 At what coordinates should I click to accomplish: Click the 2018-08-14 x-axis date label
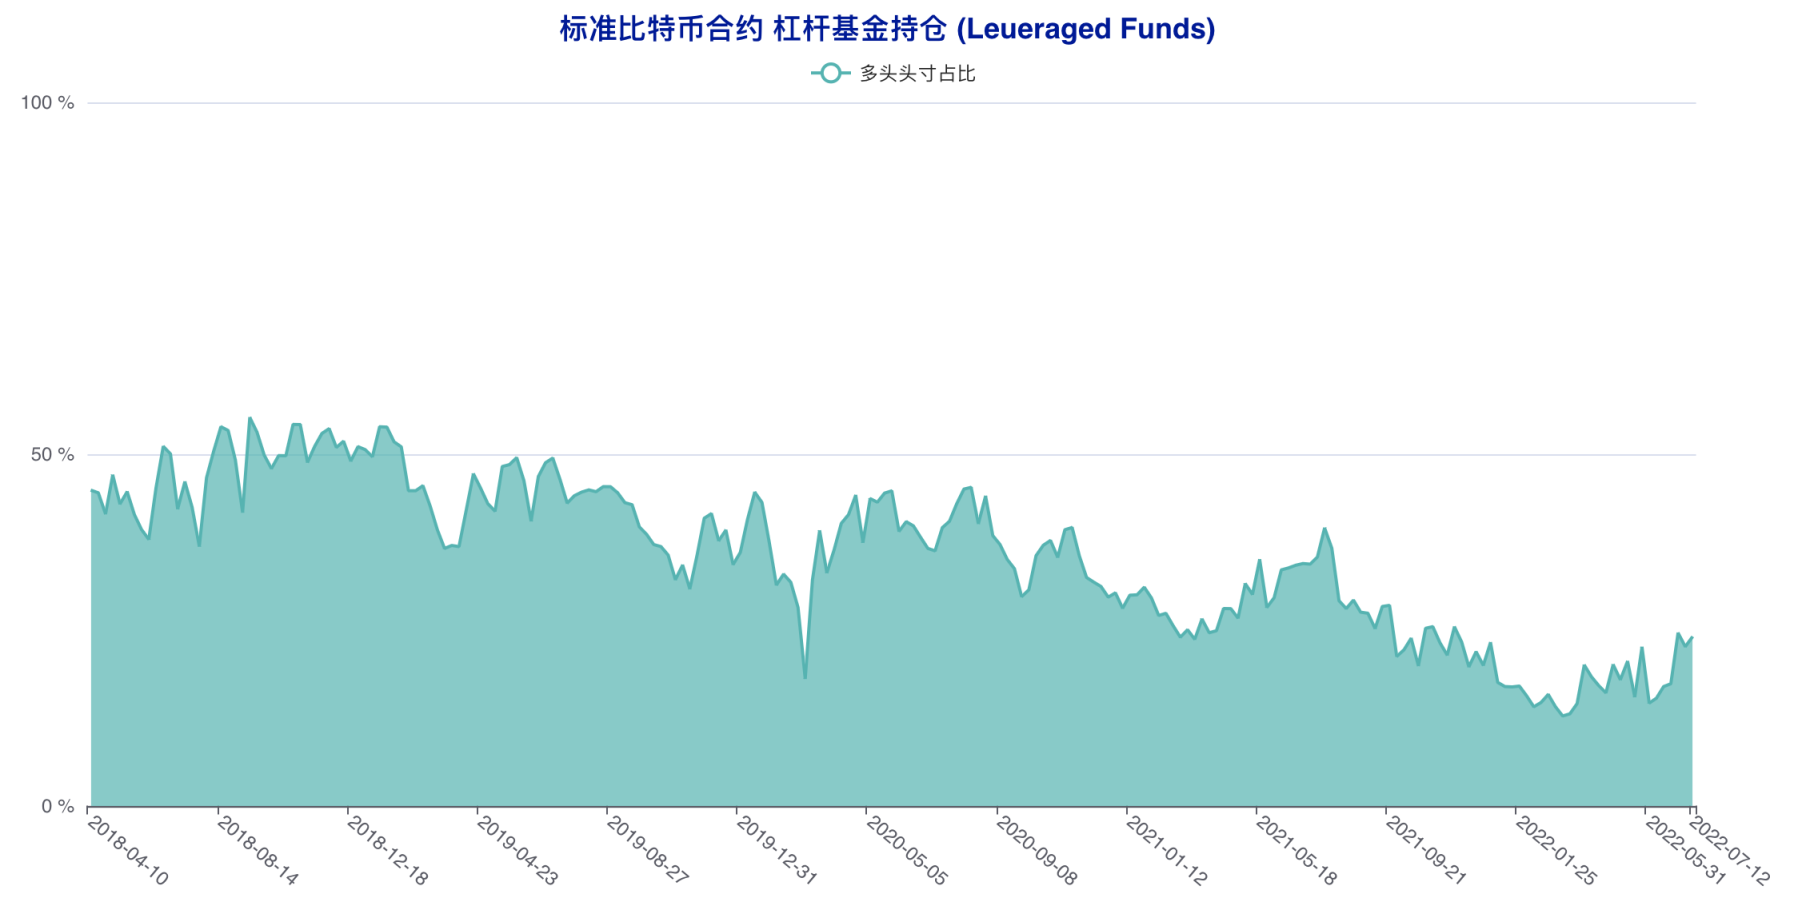tap(258, 851)
